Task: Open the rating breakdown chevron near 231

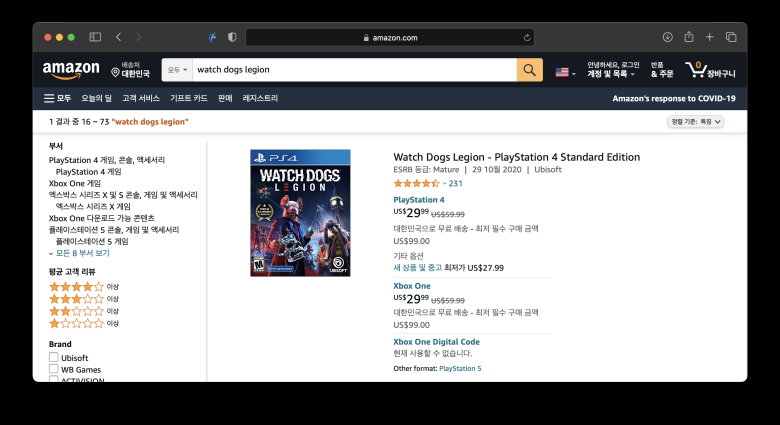Action: [x=444, y=184]
